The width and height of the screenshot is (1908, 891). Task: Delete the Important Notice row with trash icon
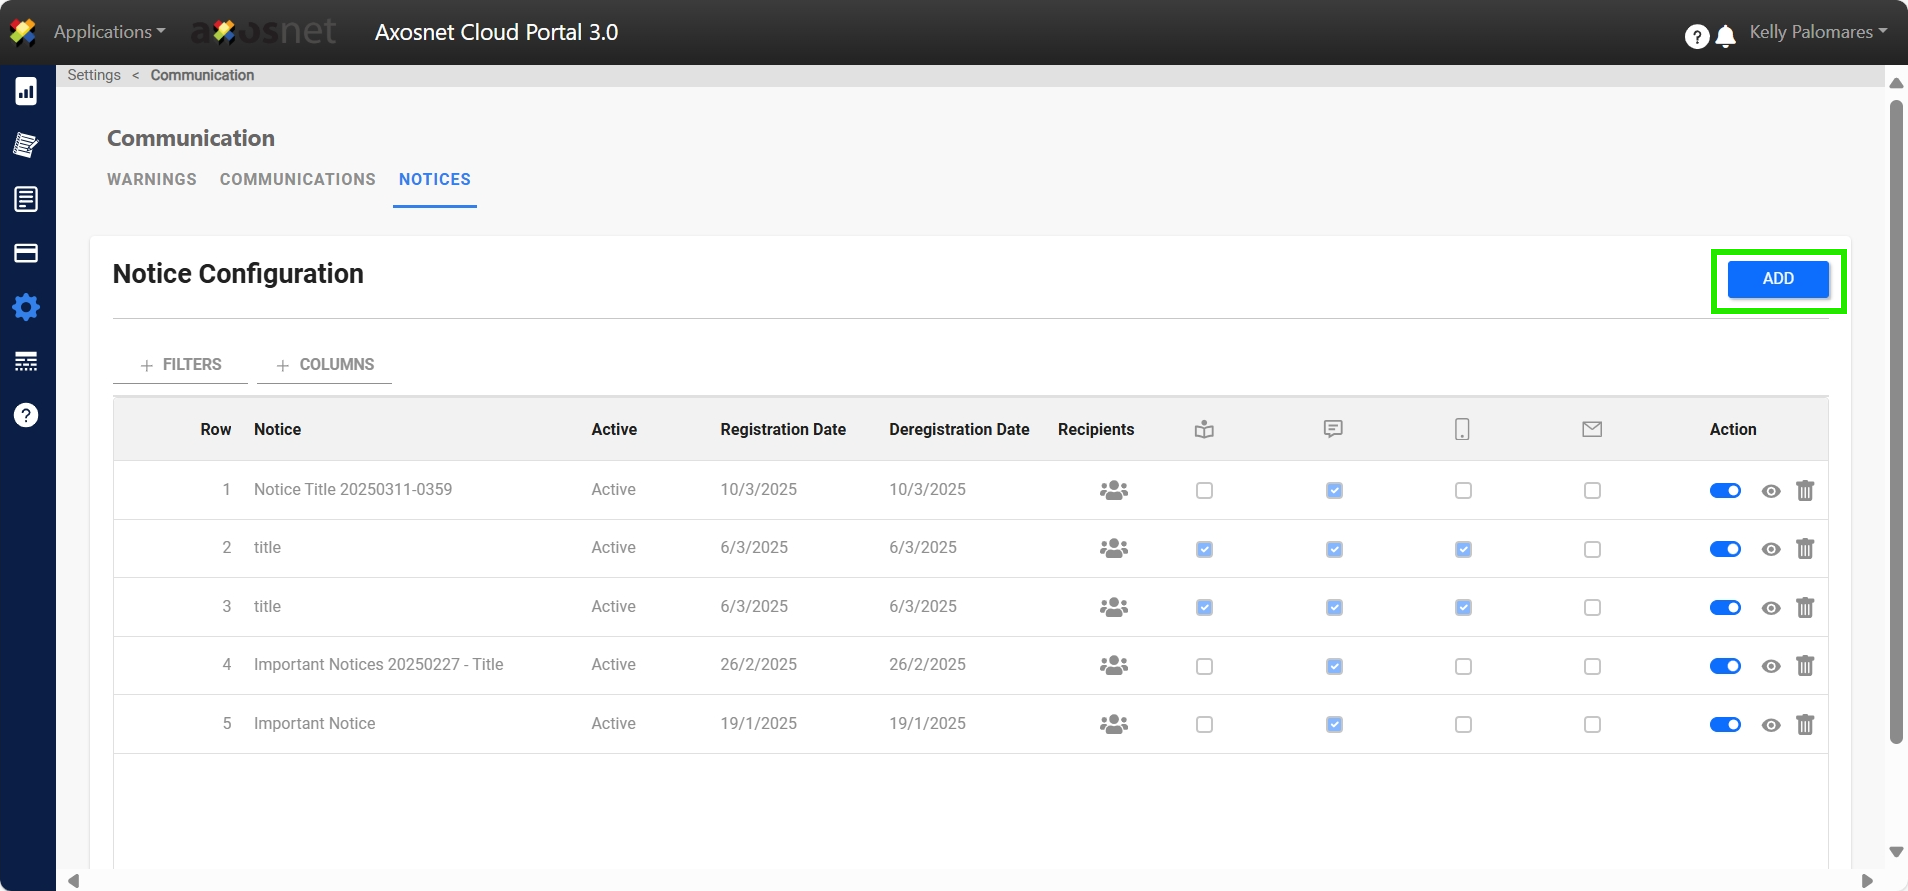[x=1804, y=725]
